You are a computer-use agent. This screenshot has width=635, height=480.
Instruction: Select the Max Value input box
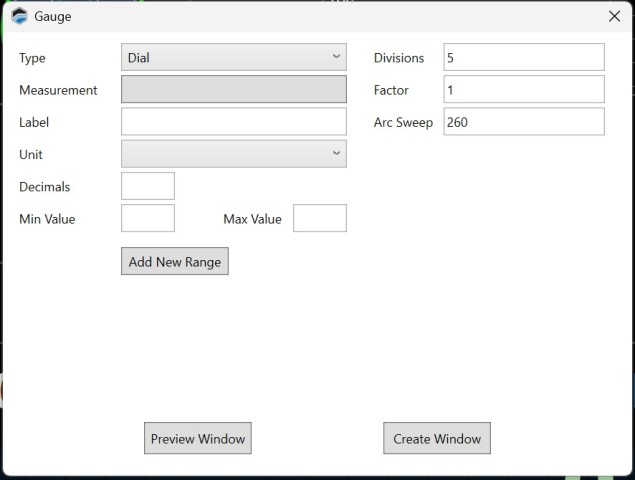pos(320,218)
